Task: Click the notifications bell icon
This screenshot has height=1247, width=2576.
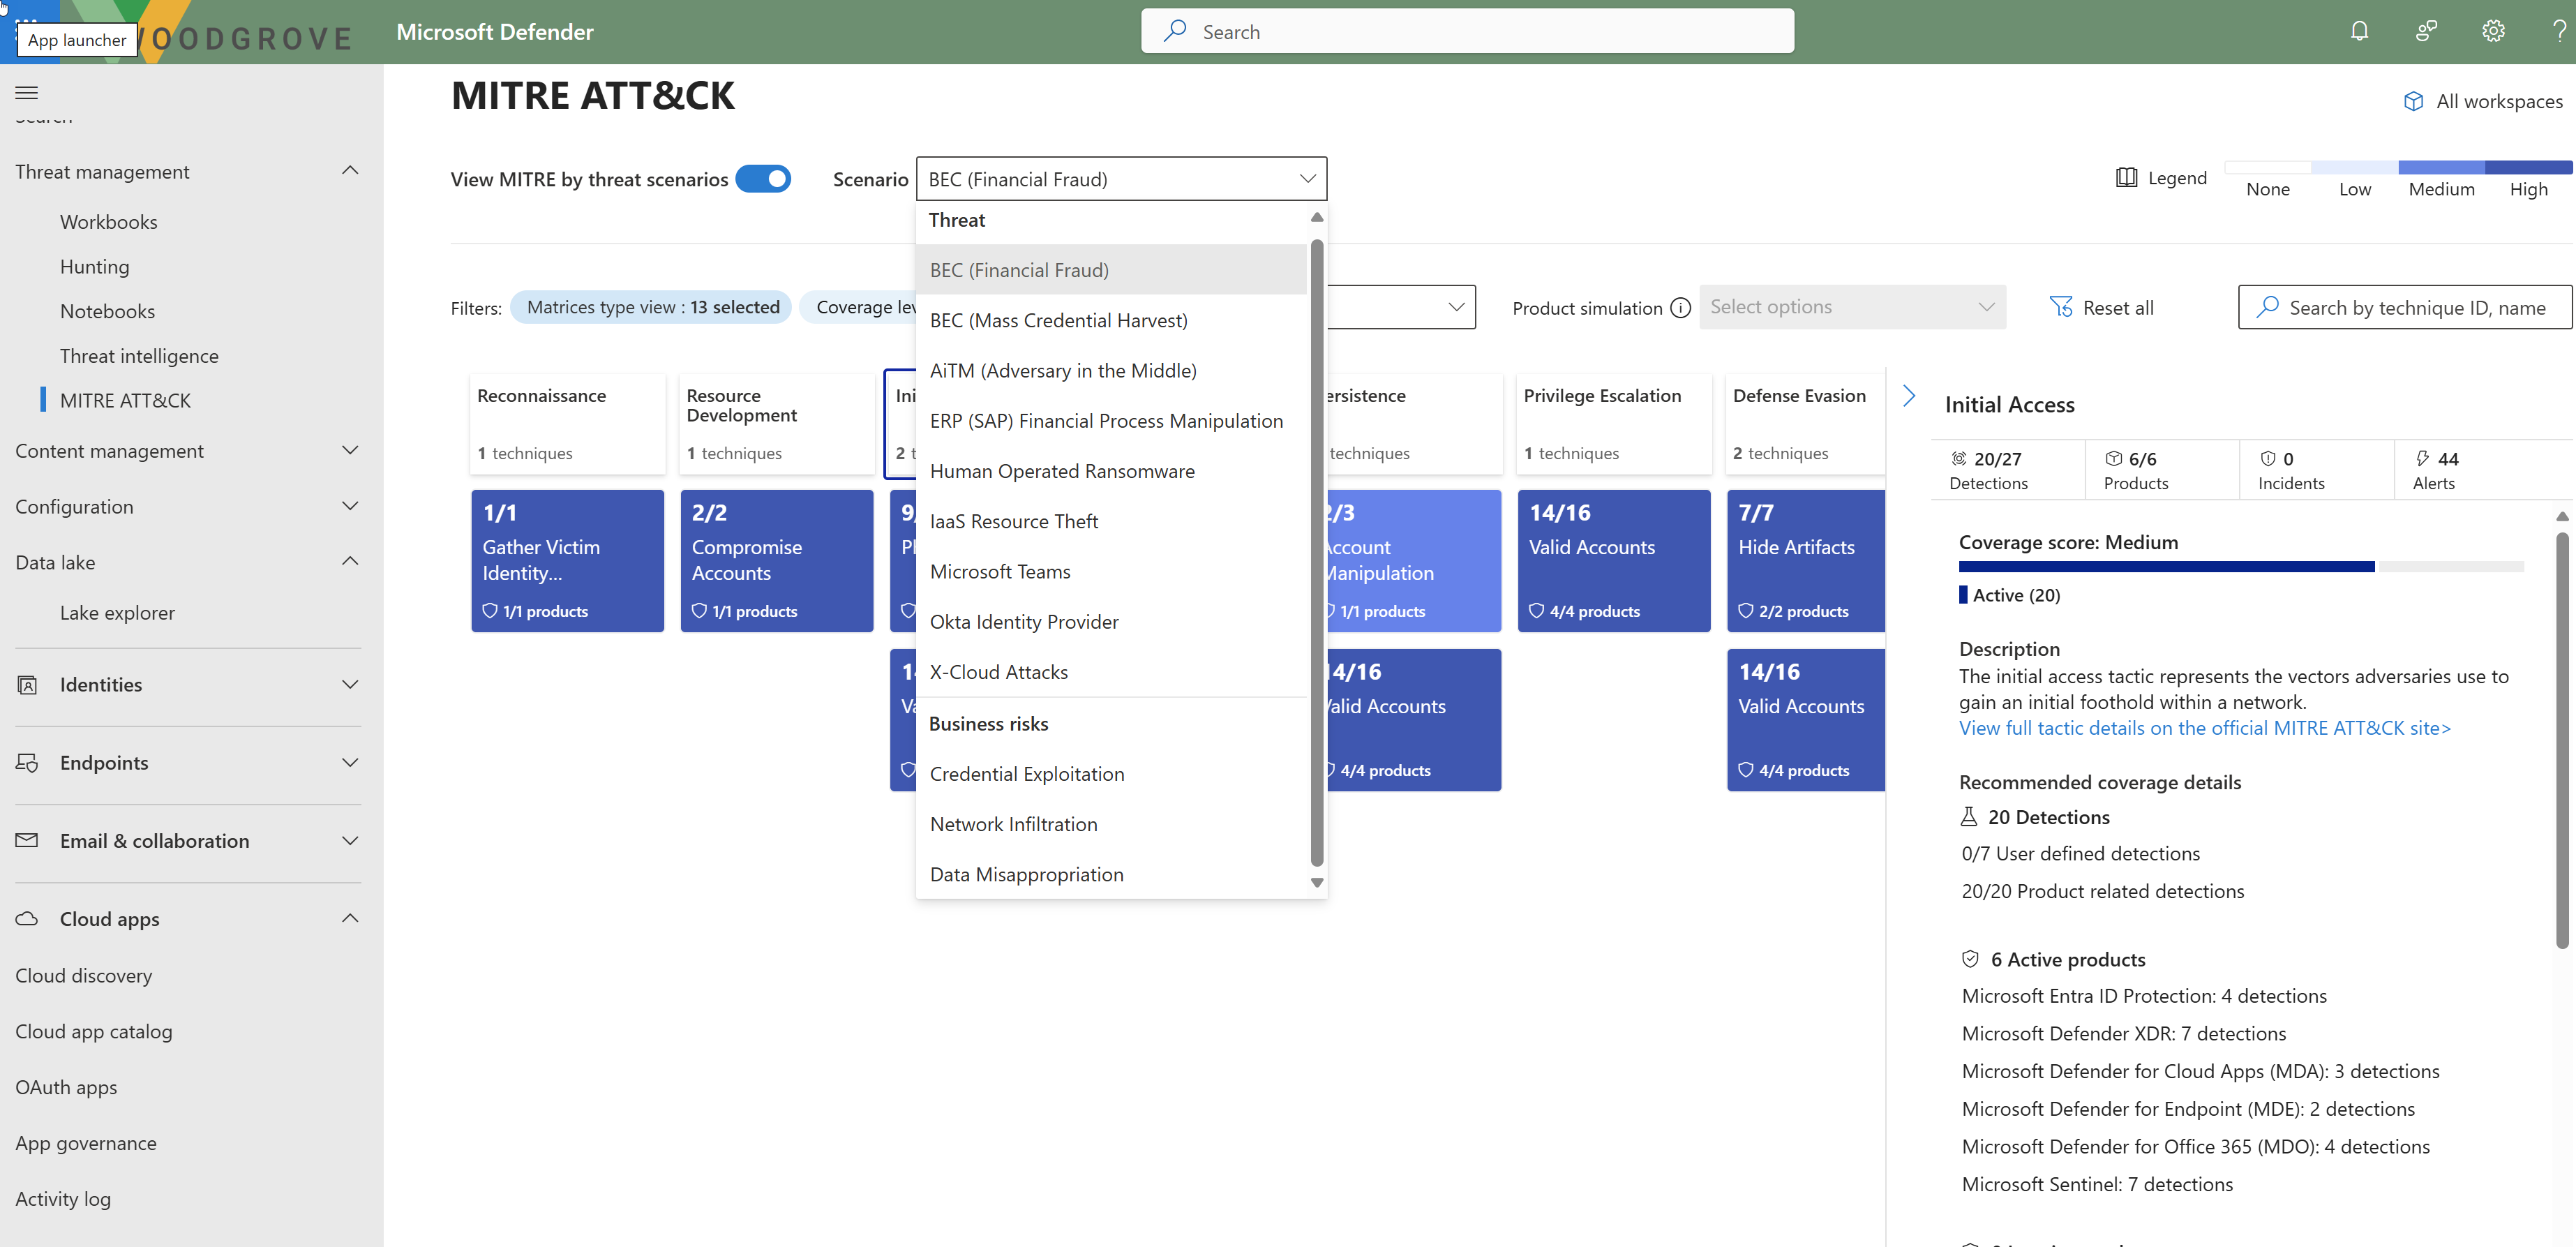Action: click(x=2359, y=31)
